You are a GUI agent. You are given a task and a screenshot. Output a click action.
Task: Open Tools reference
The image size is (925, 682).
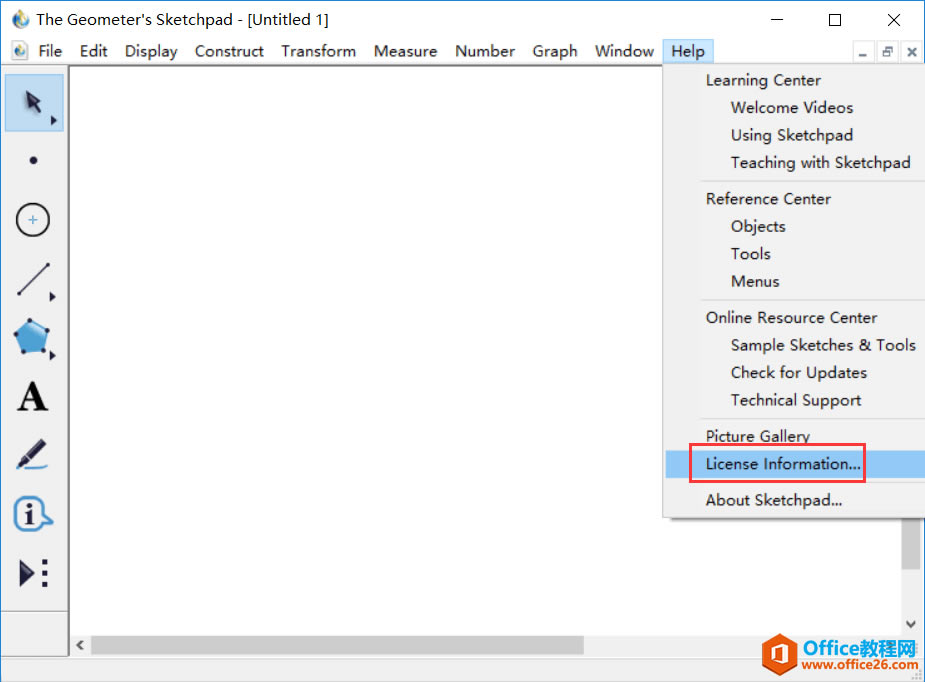750,254
